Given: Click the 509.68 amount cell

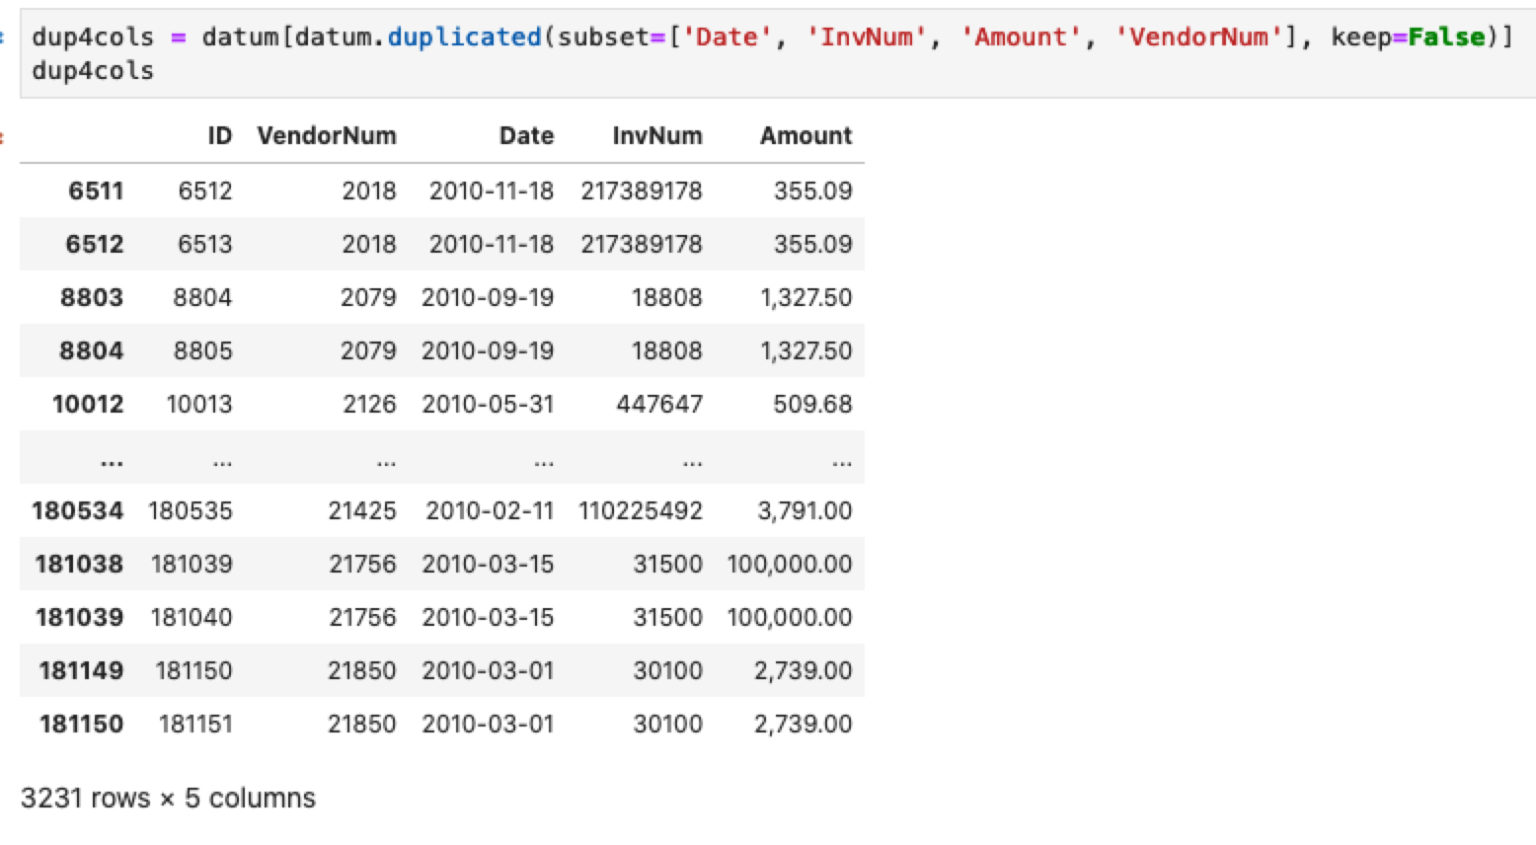Looking at the screenshot, I should [x=812, y=404].
